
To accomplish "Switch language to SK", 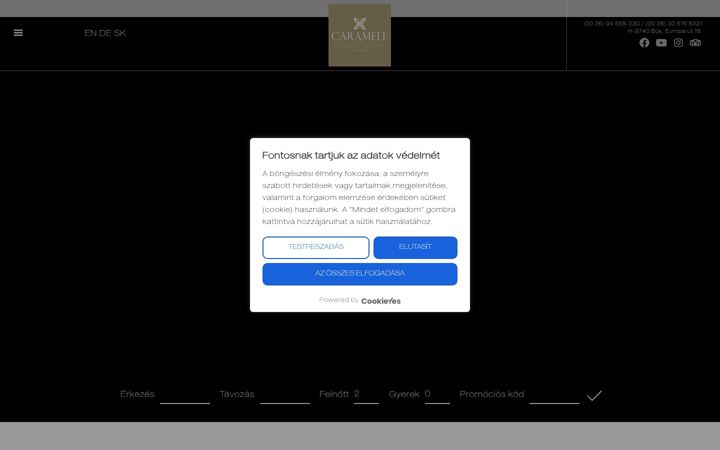I will 120,33.
